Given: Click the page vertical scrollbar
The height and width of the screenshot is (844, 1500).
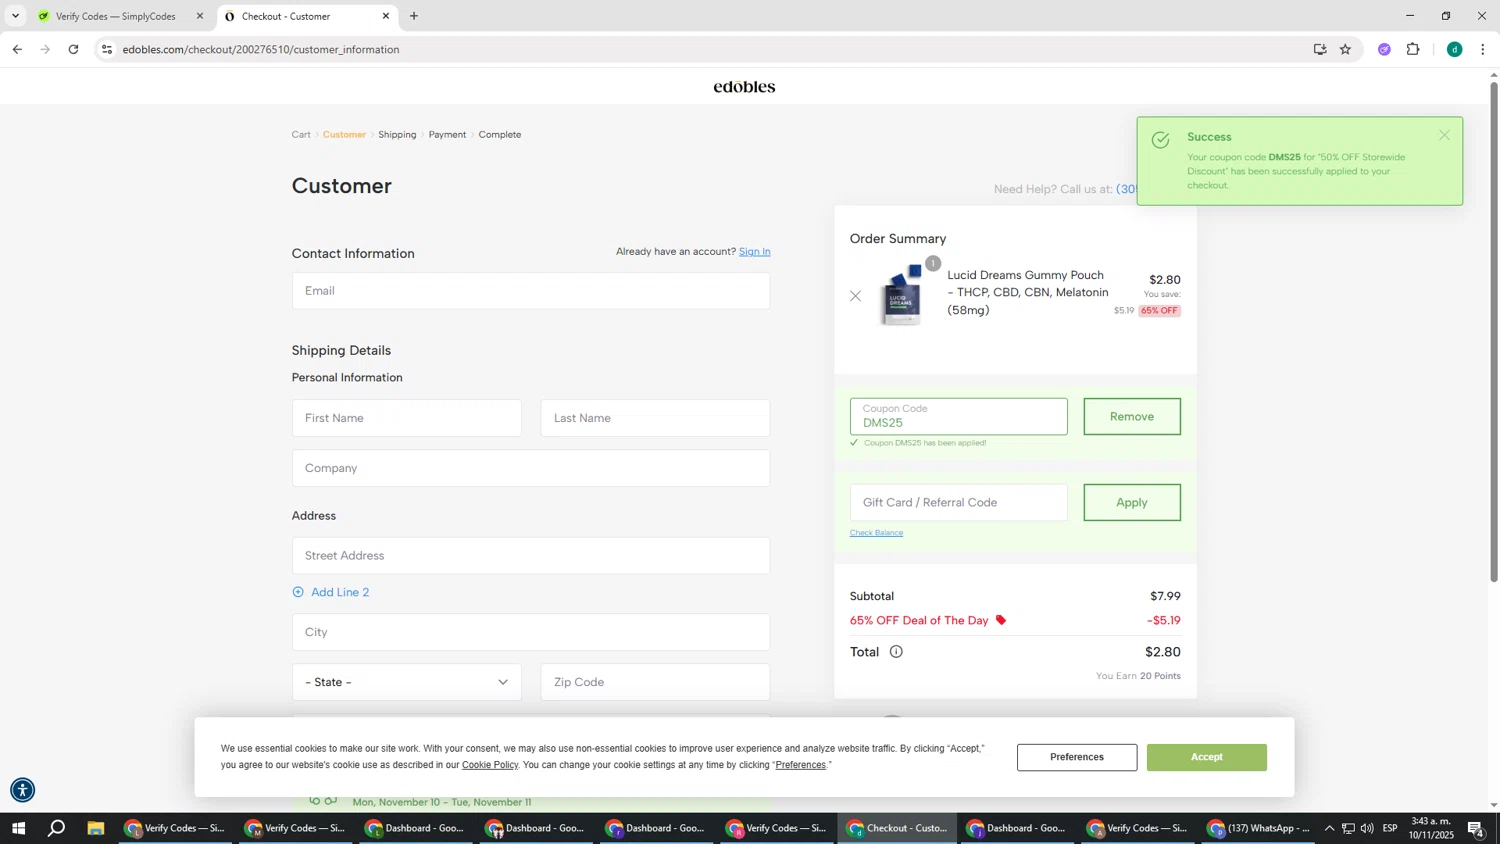Looking at the screenshot, I should [x=1494, y=332].
